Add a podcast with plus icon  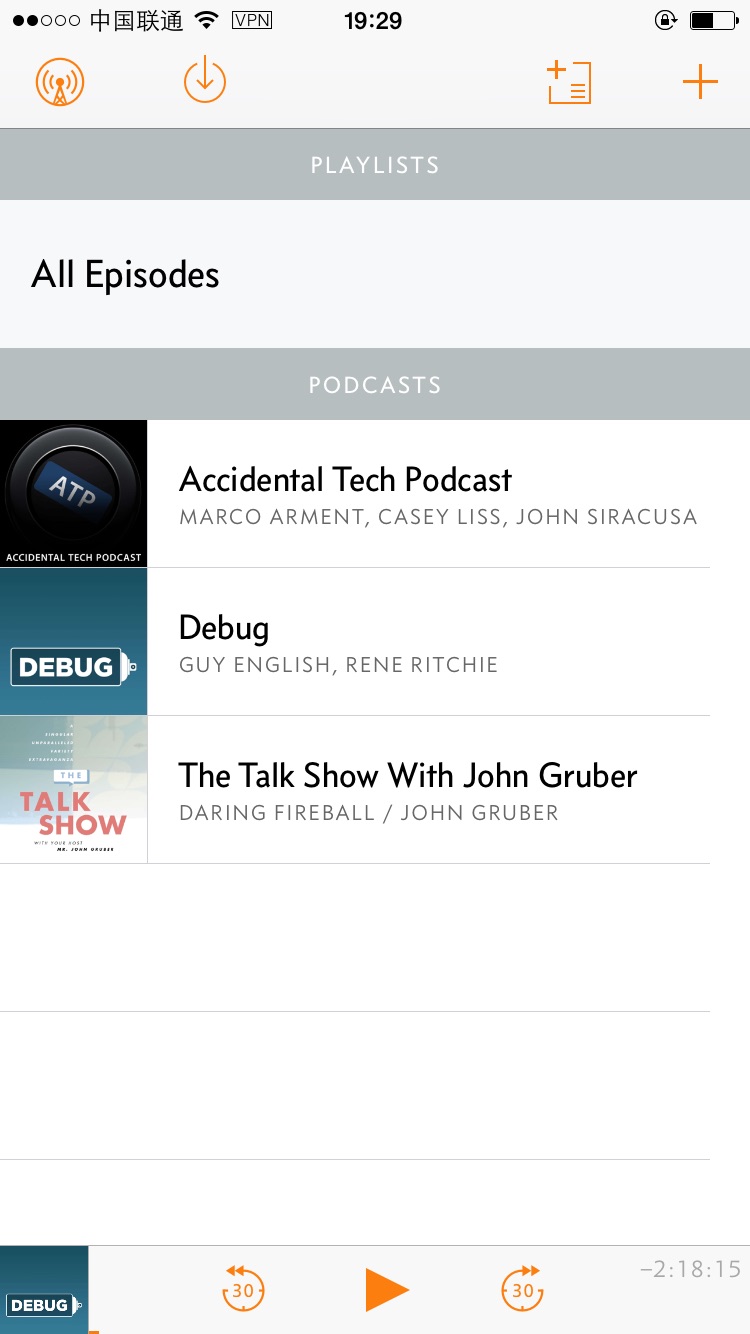[700, 82]
